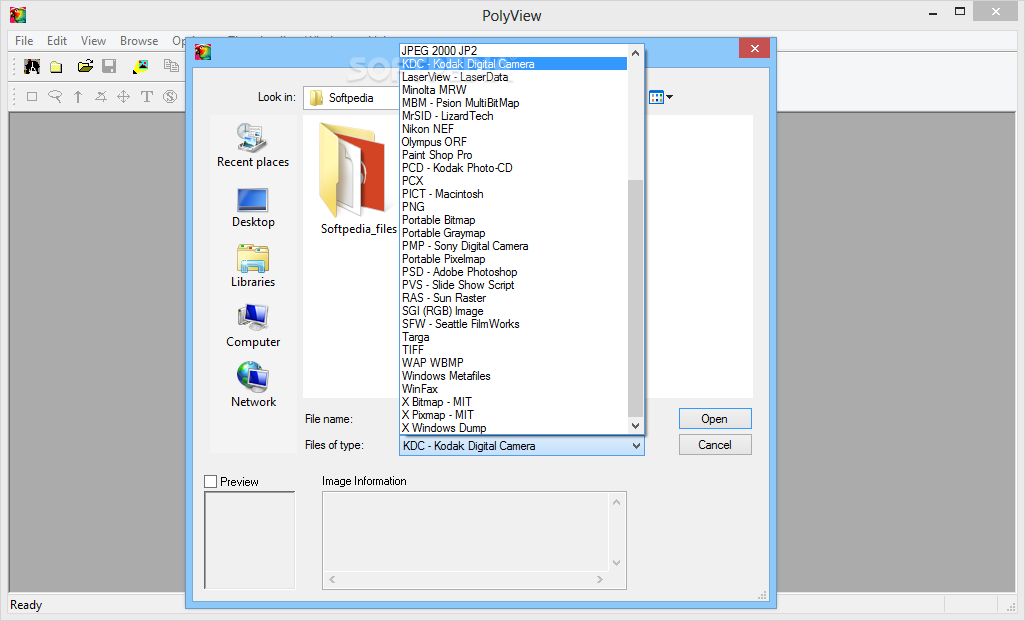The image size is (1025, 621).
Task: Open the view menu icon dropdown
Action: pyautogui.click(x=661, y=97)
